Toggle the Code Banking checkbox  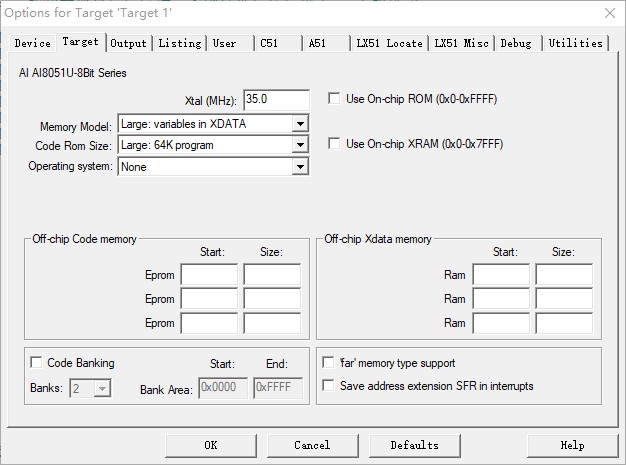(37, 363)
